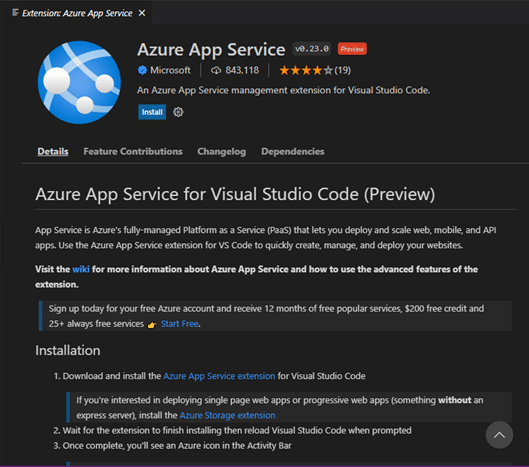Open the Details tab
Viewport: 529px width, 467px height.
click(53, 152)
